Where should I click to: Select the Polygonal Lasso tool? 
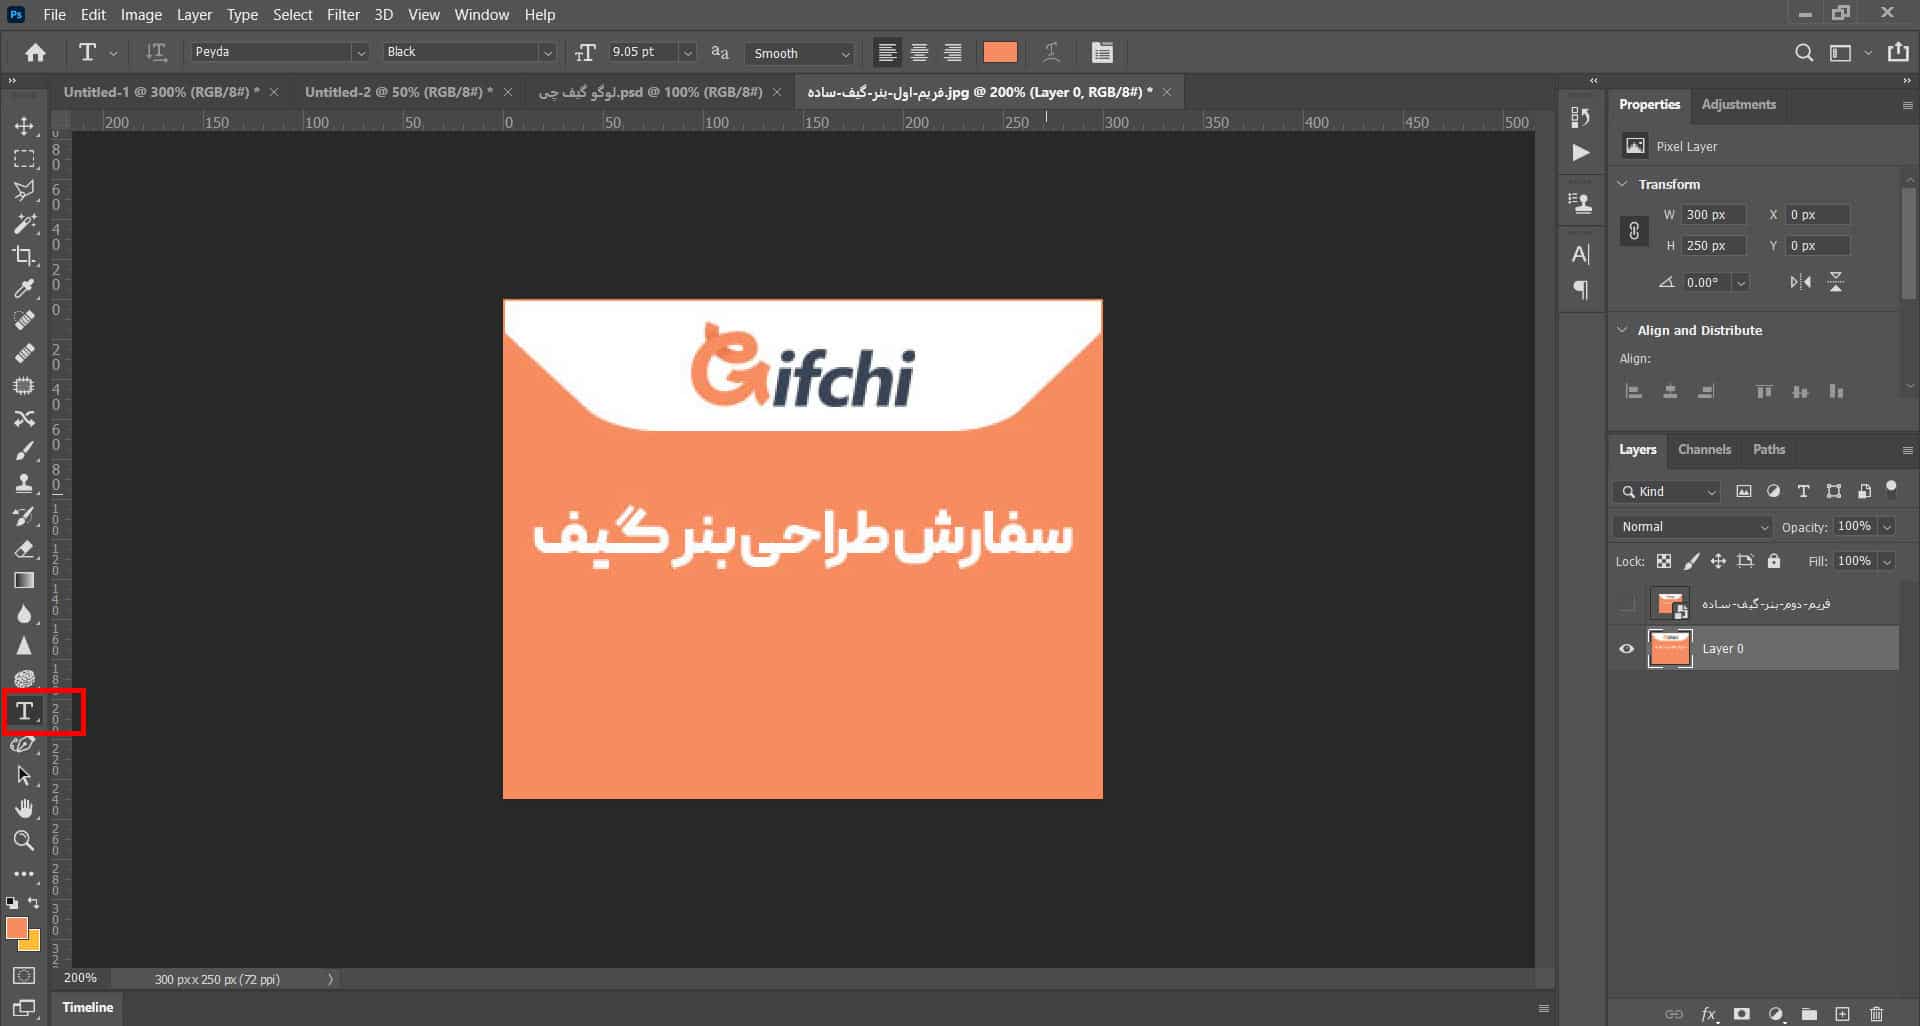24,191
